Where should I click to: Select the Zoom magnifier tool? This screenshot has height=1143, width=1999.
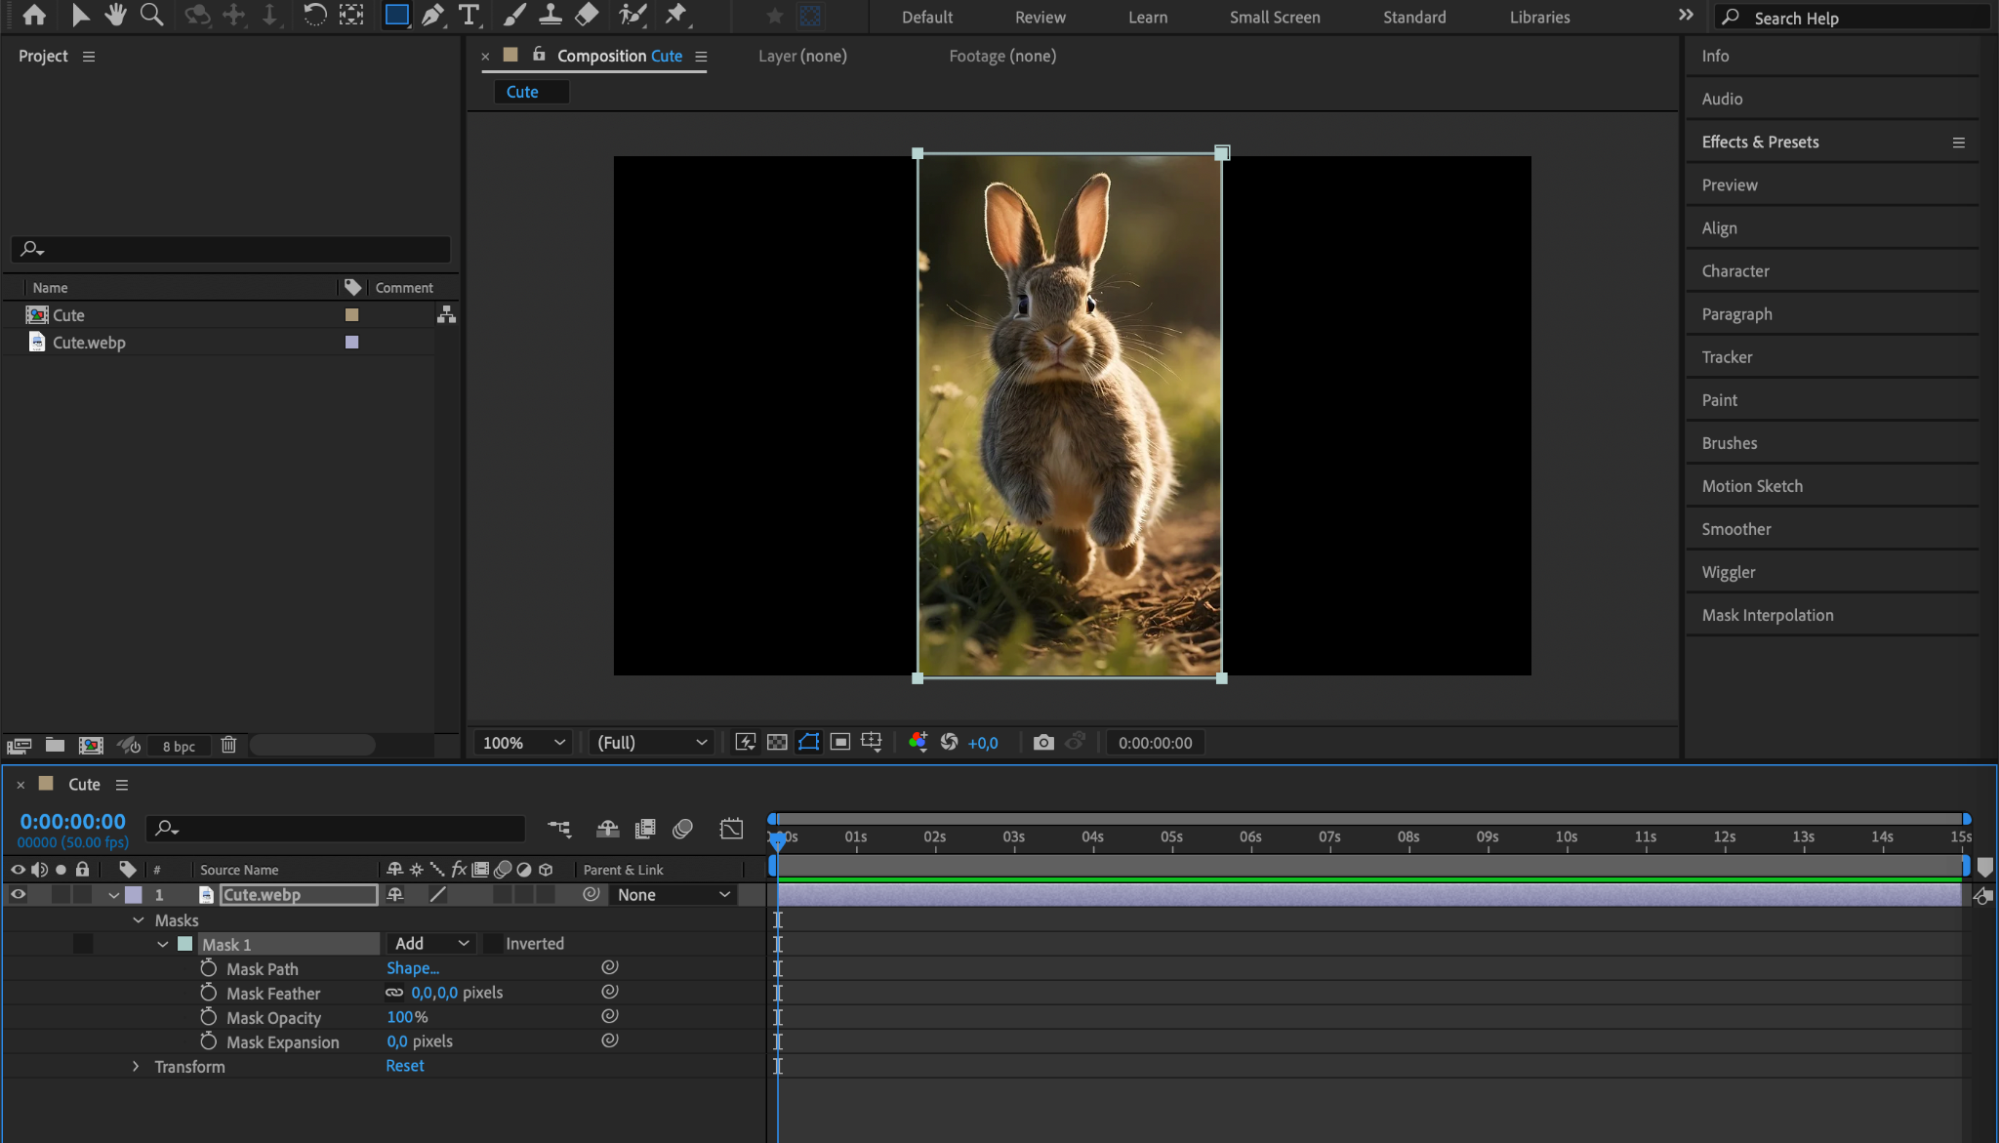point(152,15)
